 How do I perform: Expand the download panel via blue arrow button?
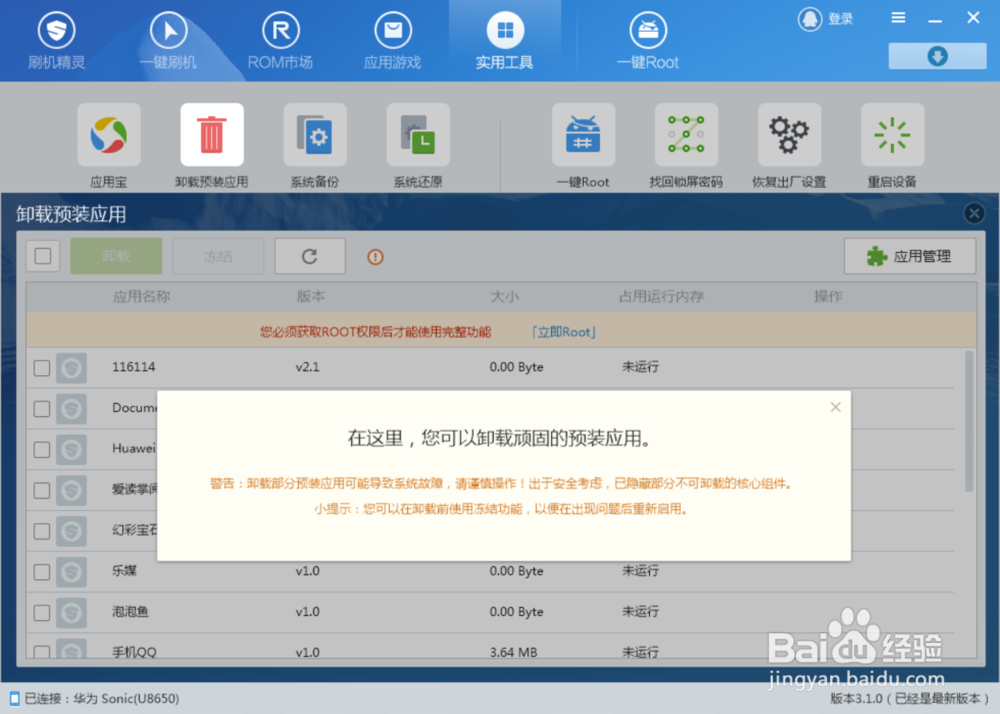tap(936, 56)
